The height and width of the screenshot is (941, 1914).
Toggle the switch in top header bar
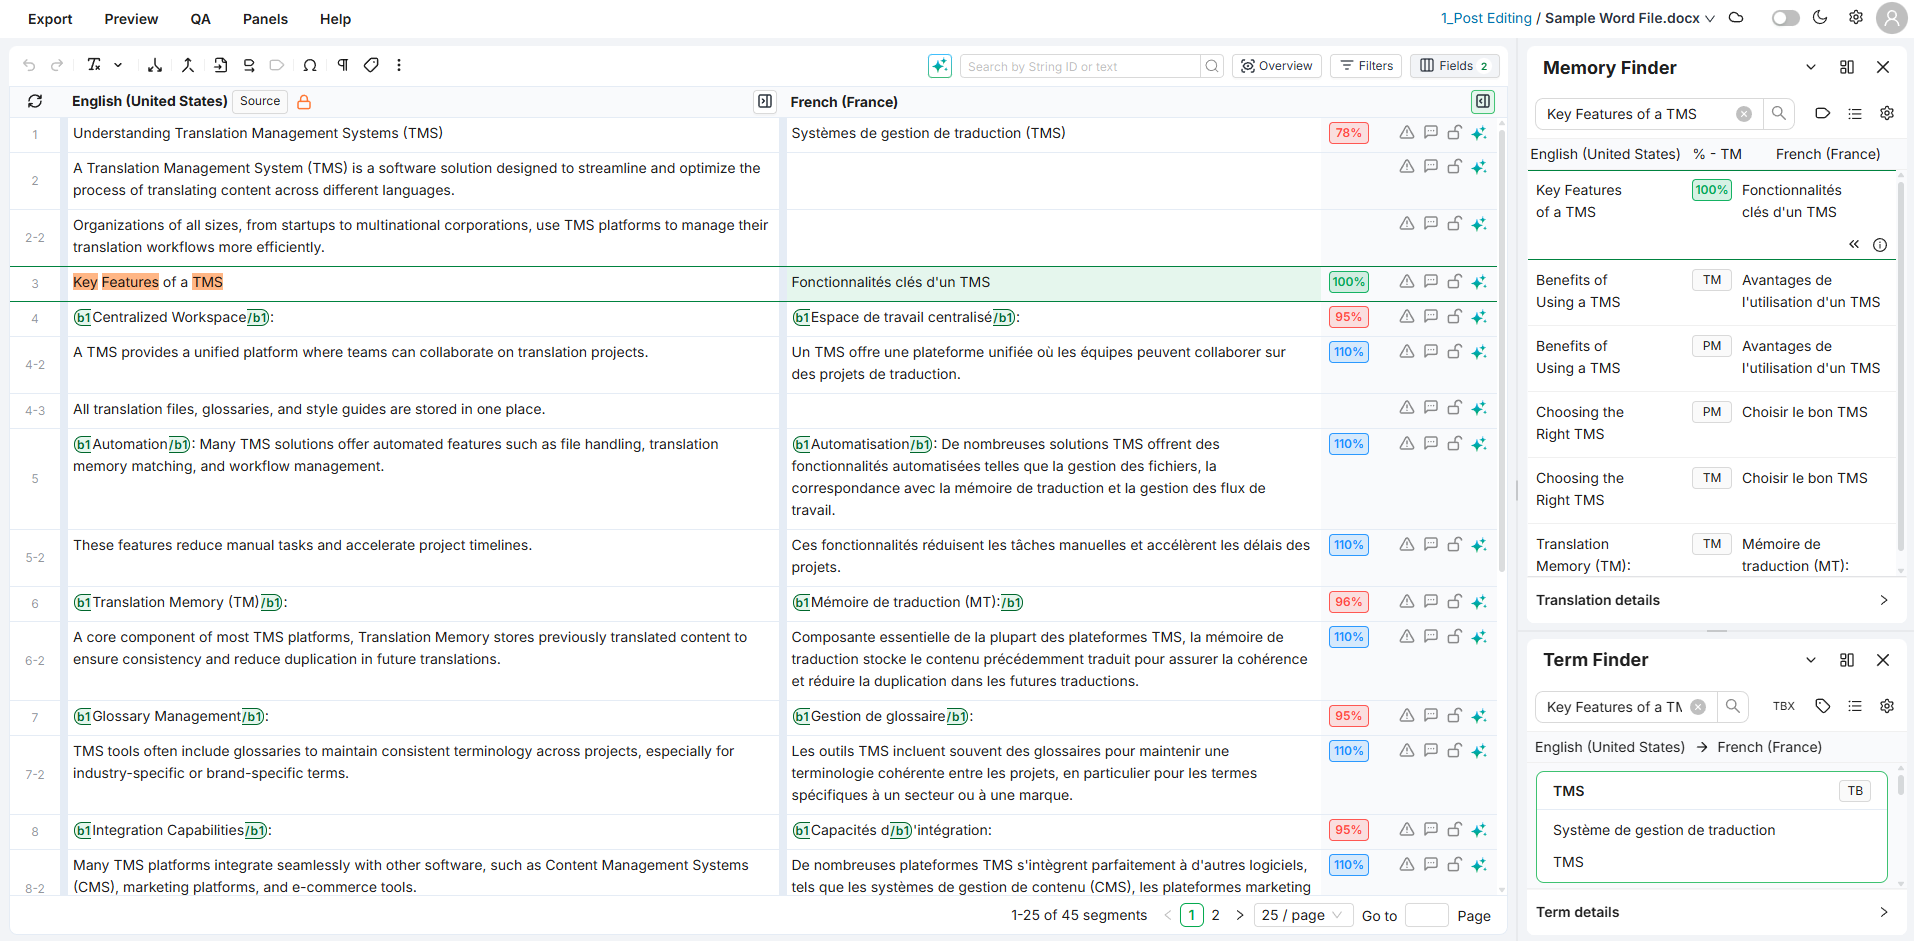click(x=1785, y=18)
